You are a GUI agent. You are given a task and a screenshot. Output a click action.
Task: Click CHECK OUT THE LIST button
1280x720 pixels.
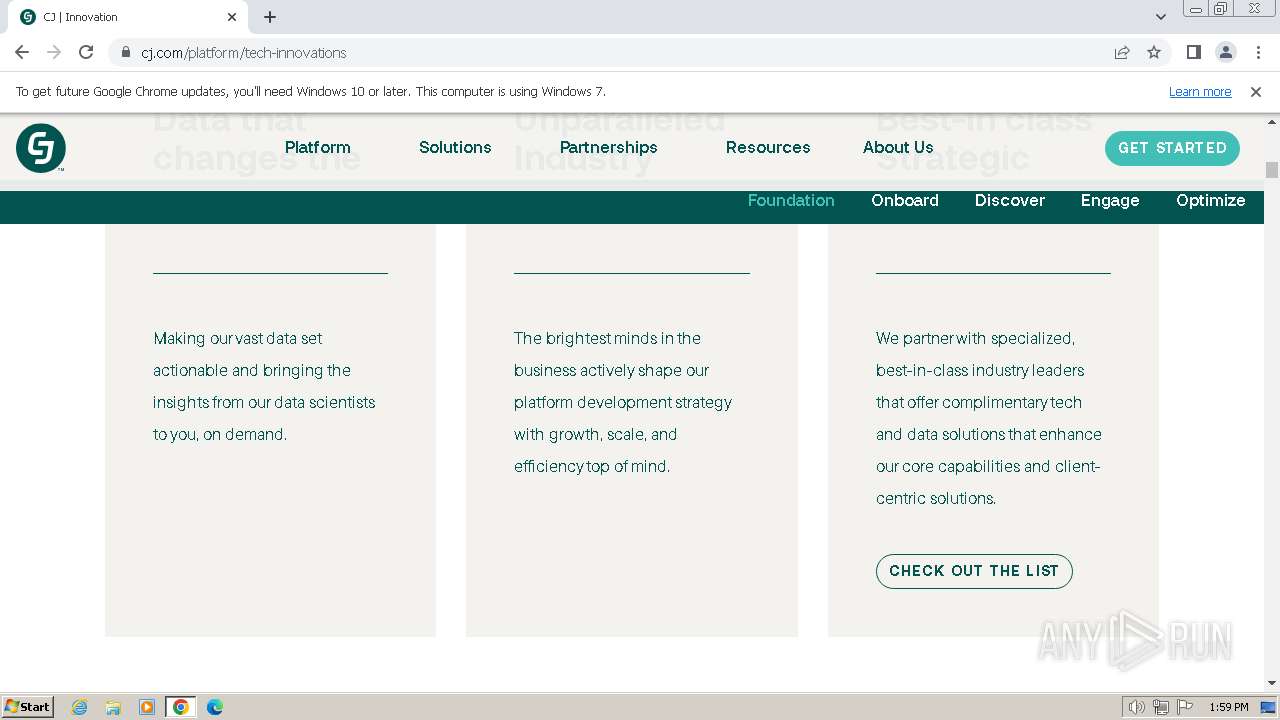(974, 571)
